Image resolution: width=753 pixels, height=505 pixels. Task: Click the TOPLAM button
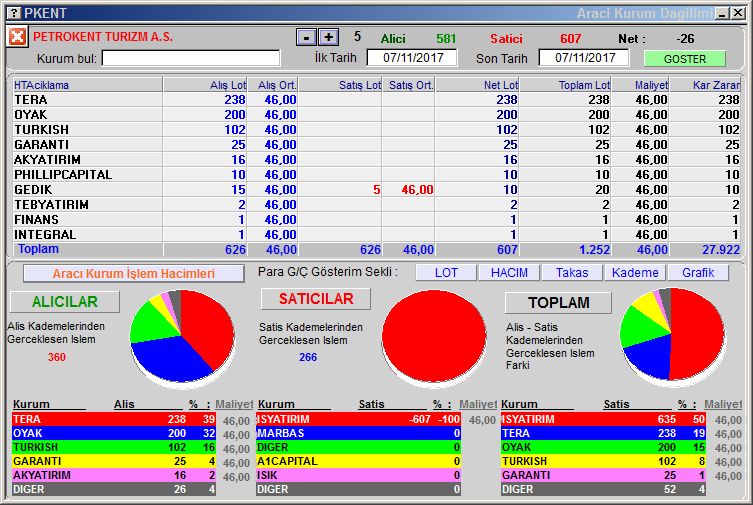coord(559,302)
